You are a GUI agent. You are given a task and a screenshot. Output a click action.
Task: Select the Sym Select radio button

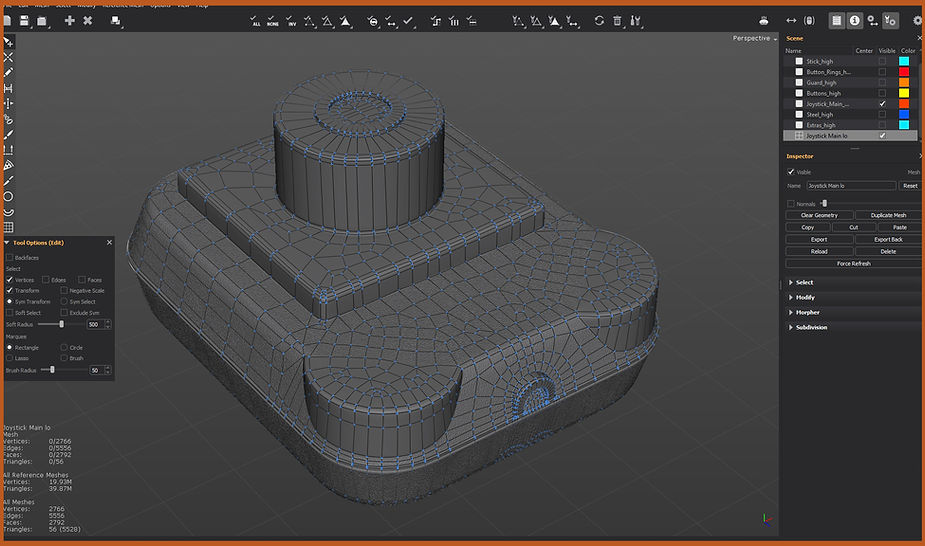(64, 301)
